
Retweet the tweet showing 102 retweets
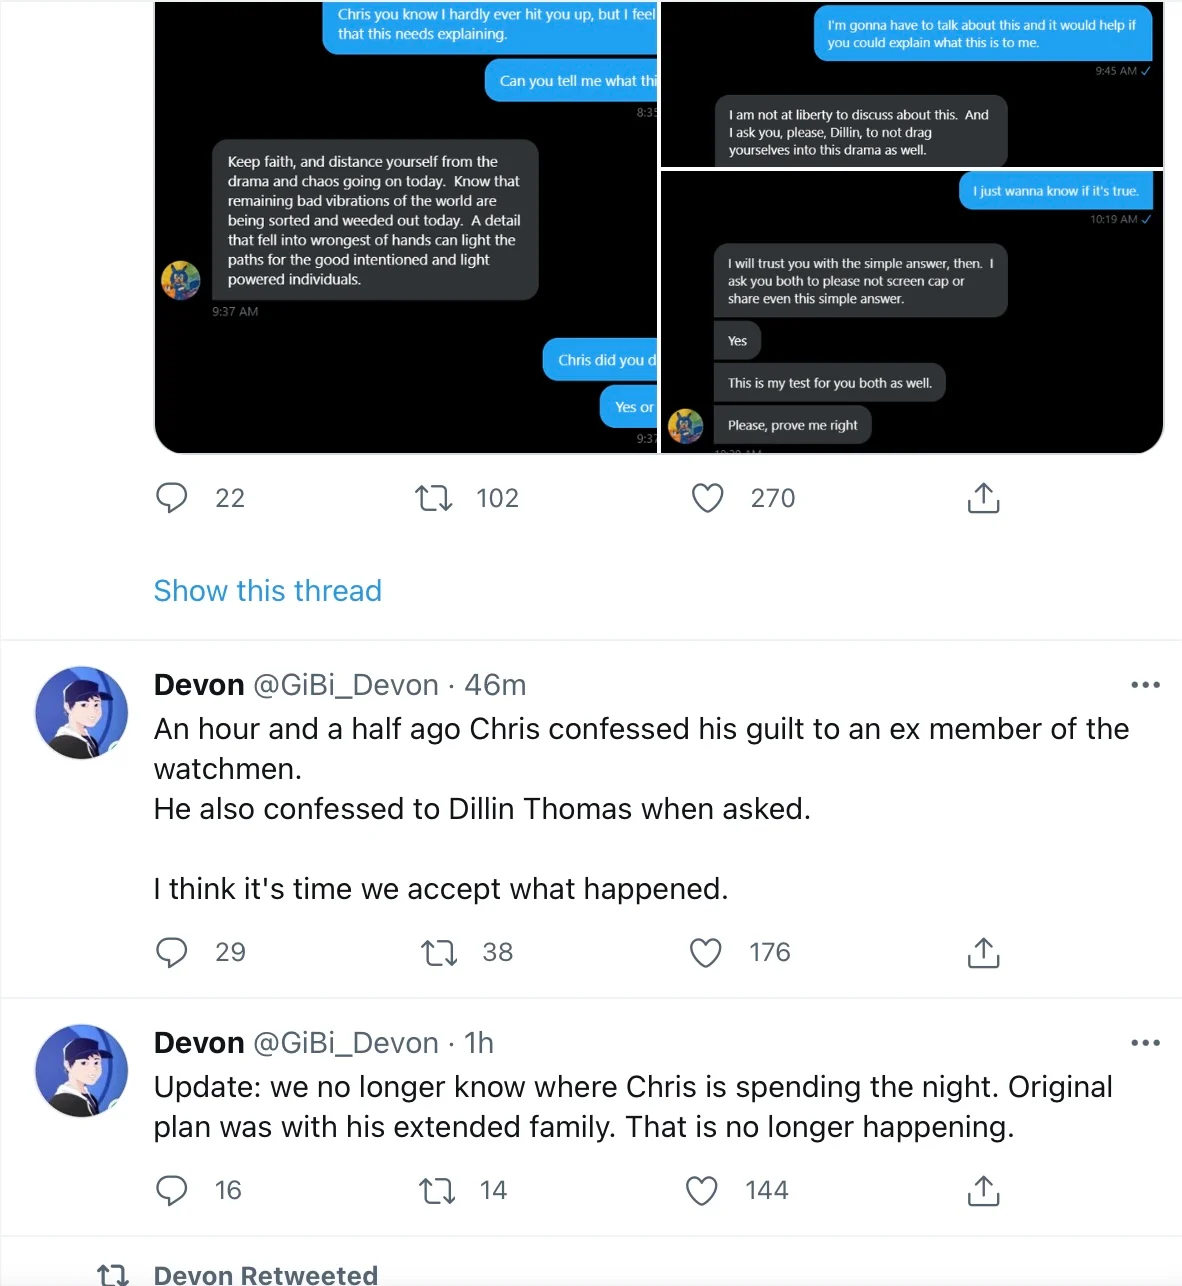click(434, 497)
